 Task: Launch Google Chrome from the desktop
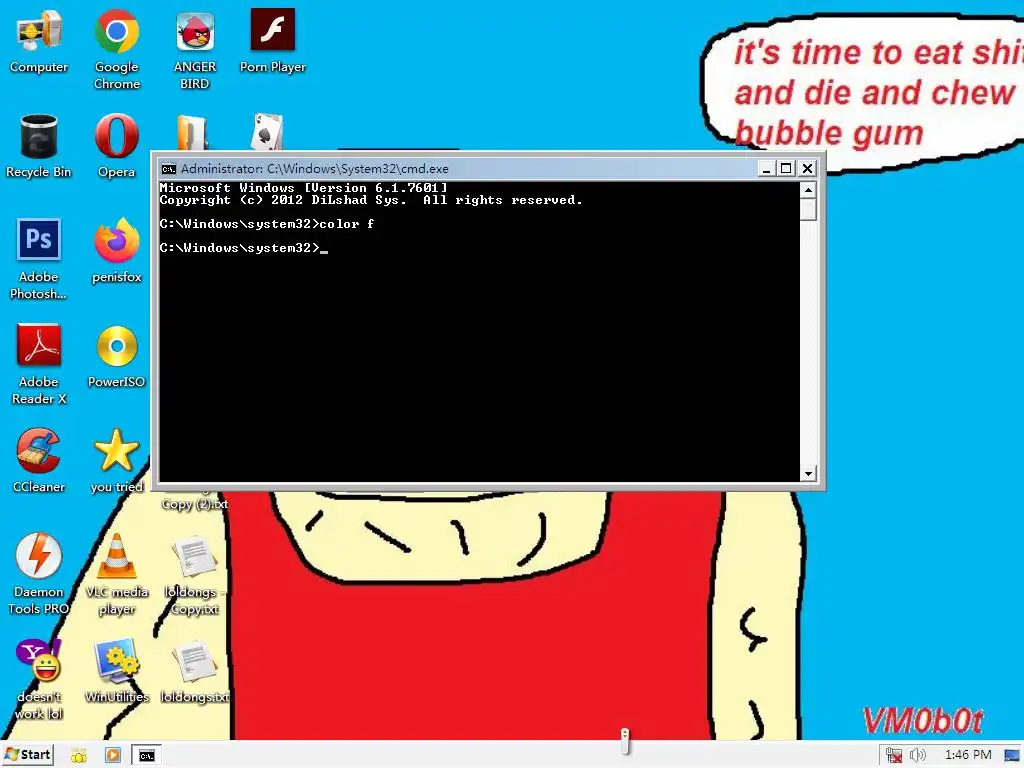pos(116,49)
